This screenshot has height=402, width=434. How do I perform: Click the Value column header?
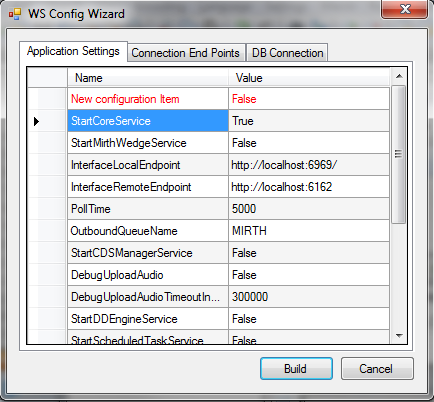coord(309,78)
